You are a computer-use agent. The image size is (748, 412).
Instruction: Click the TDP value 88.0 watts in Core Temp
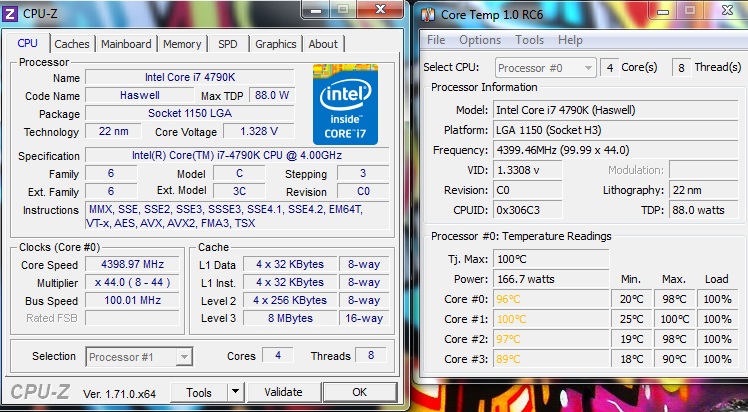pos(704,210)
